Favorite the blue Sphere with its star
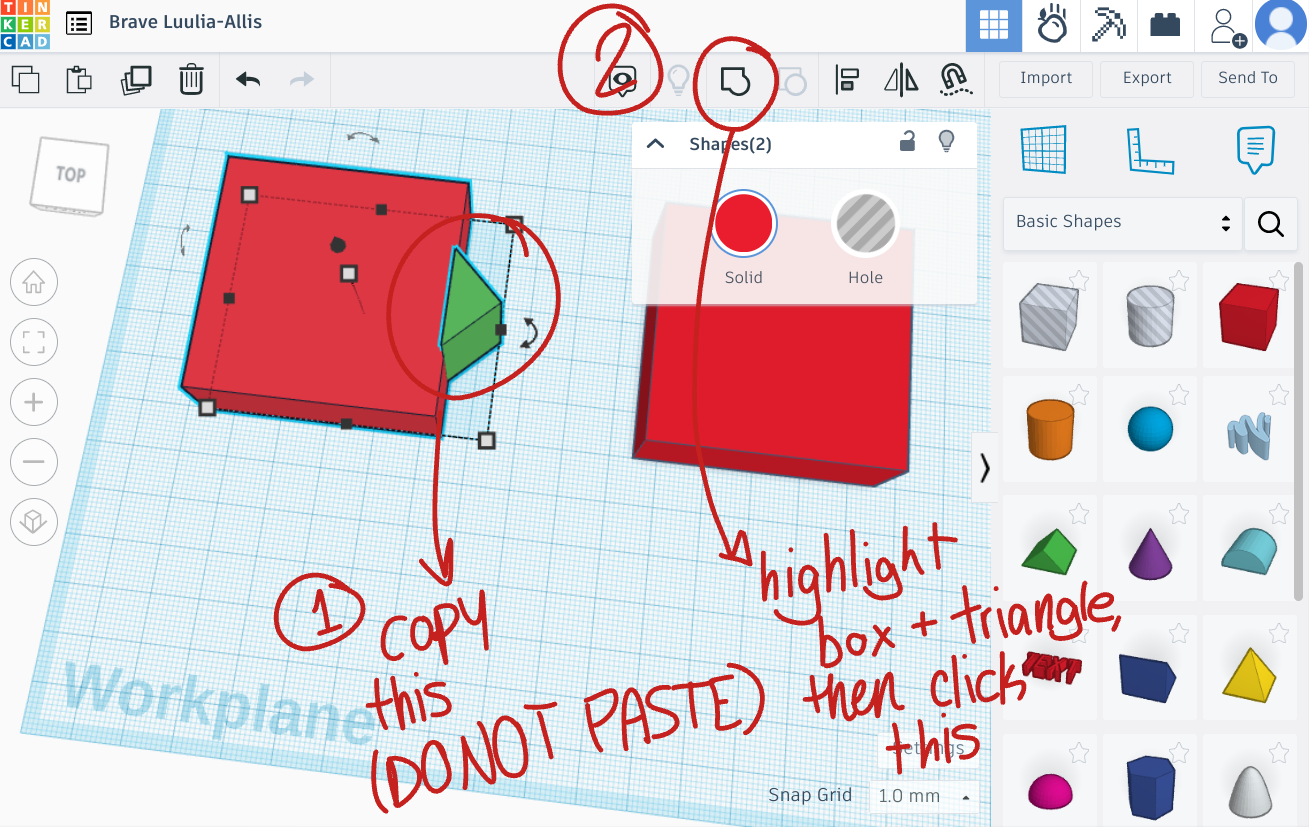Image resolution: width=1309 pixels, height=827 pixels. [1178, 395]
